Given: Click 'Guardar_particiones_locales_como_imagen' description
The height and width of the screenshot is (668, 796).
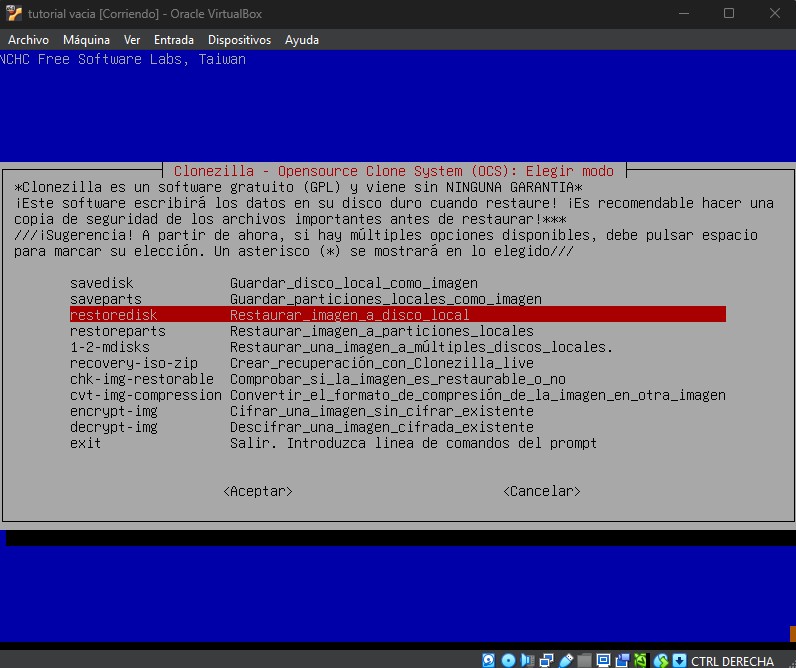Looking at the screenshot, I should click(386, 299).
